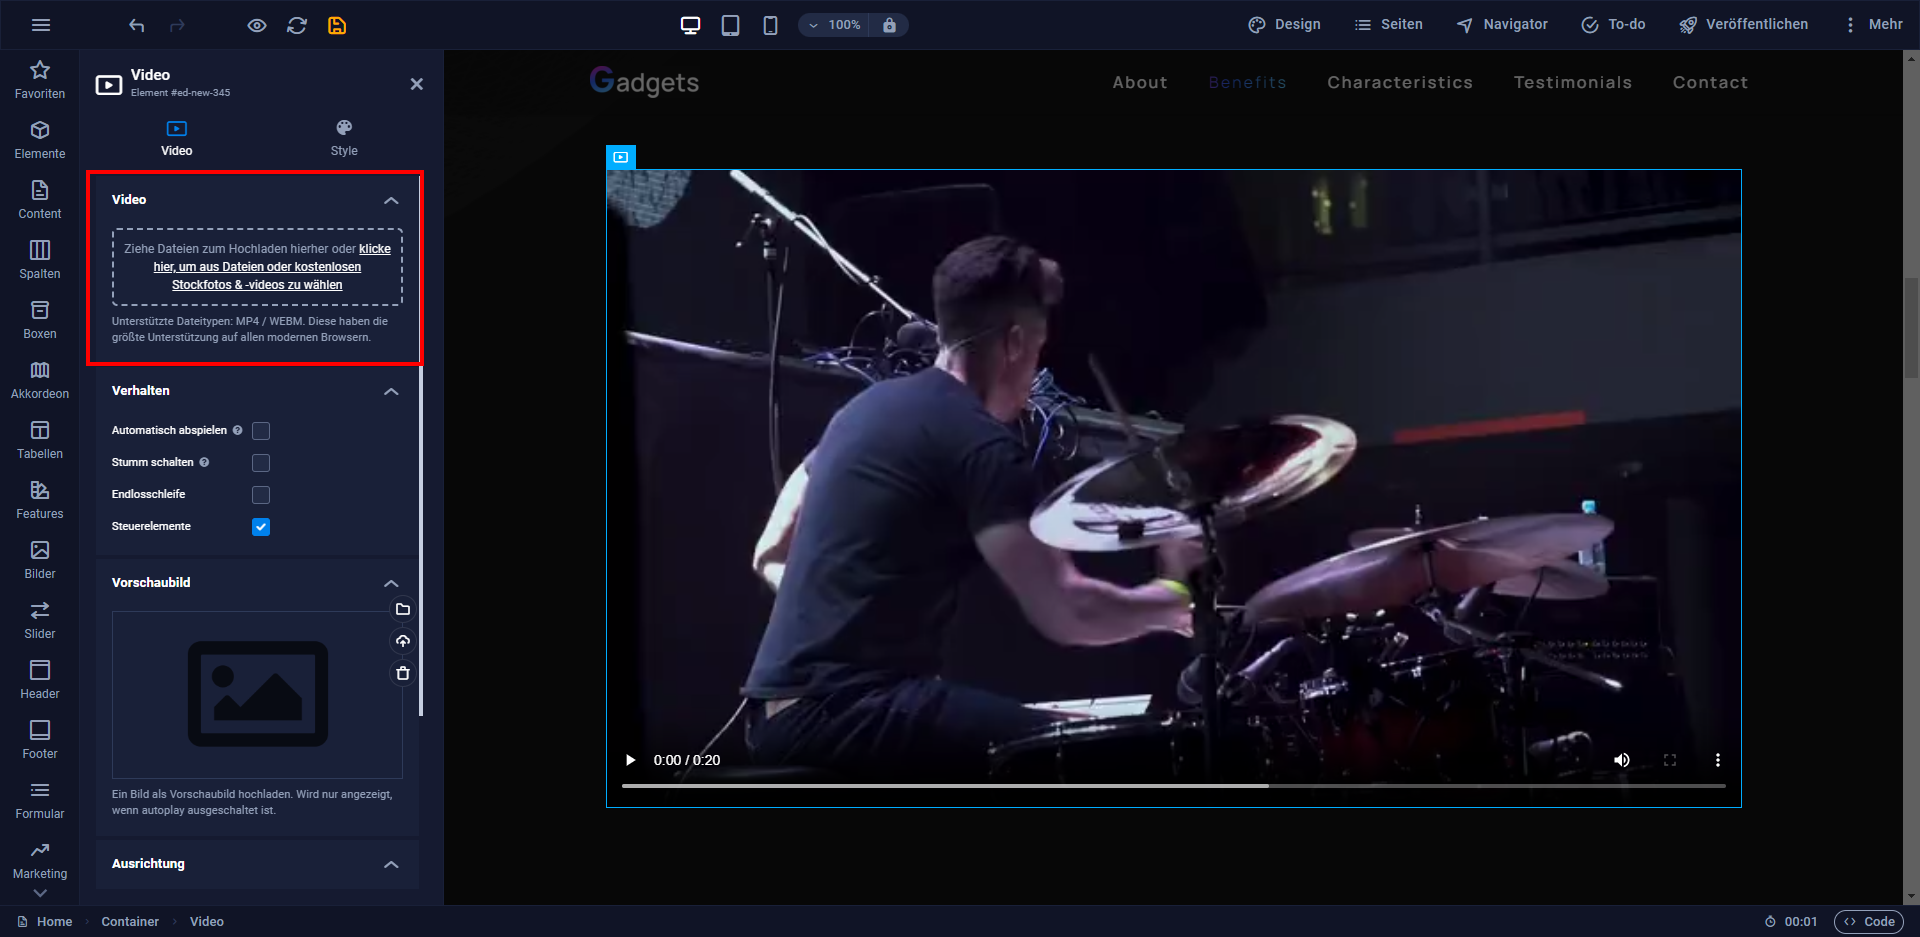
Task: Show help for Stumm schalten
Action: coord(204,462)
